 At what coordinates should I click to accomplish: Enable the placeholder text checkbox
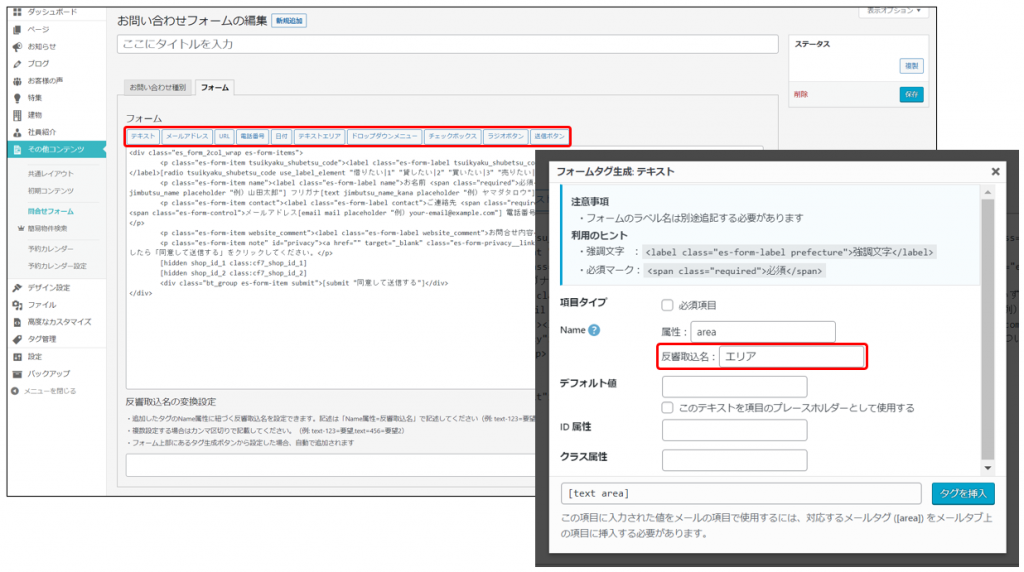point(667,408)
